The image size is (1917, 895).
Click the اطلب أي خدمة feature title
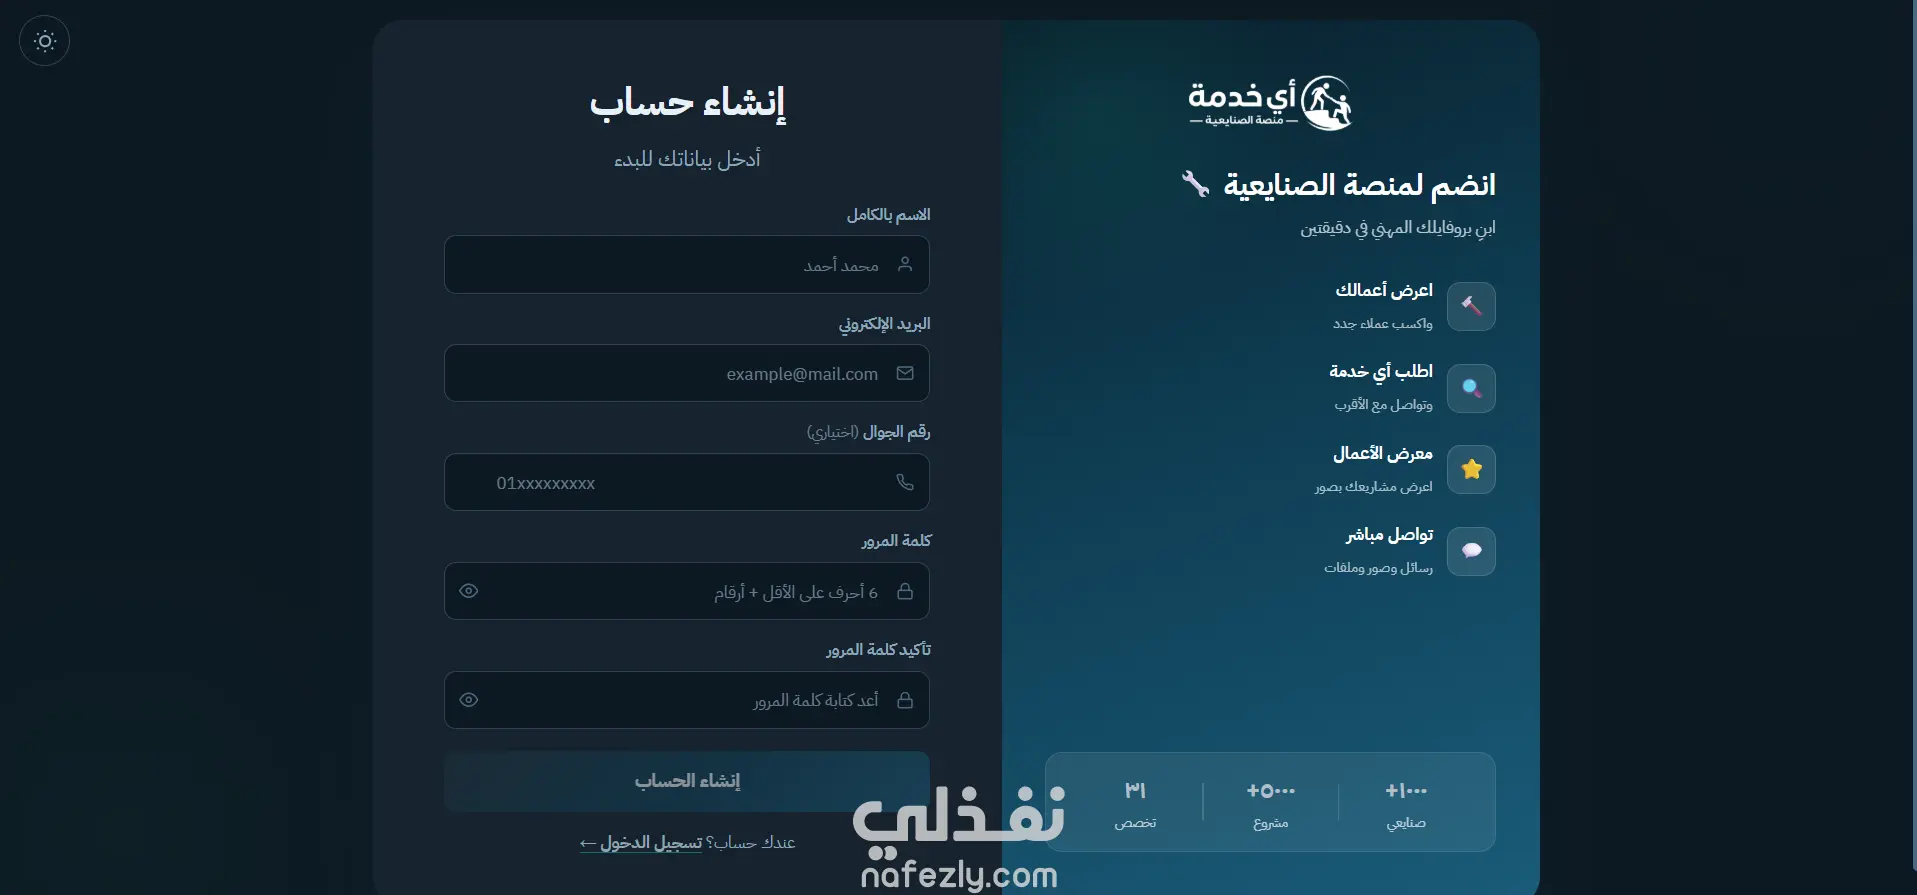tap(1381, 372)
